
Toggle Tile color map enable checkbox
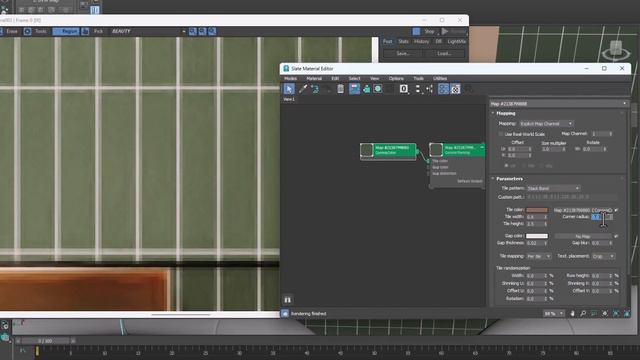[616, 210]
